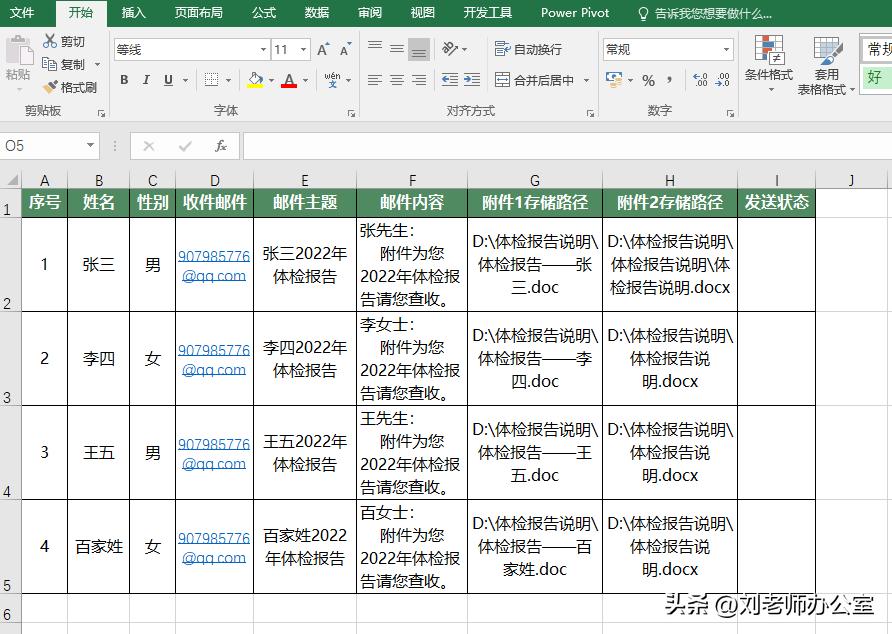The height and width of the screenshot is (634, 892).
Task: Toggle bold formatting
Action: click(124, 80)
